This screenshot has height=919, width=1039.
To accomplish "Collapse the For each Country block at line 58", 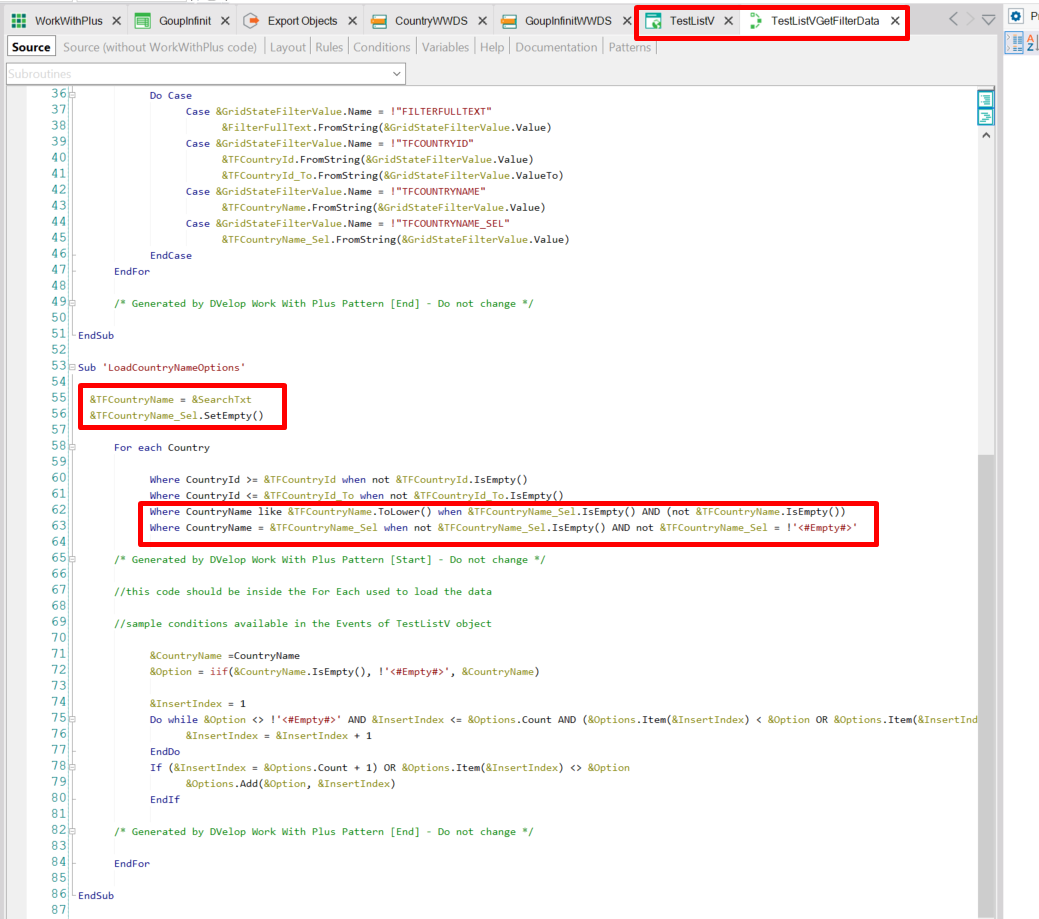I will pos(72,447).
